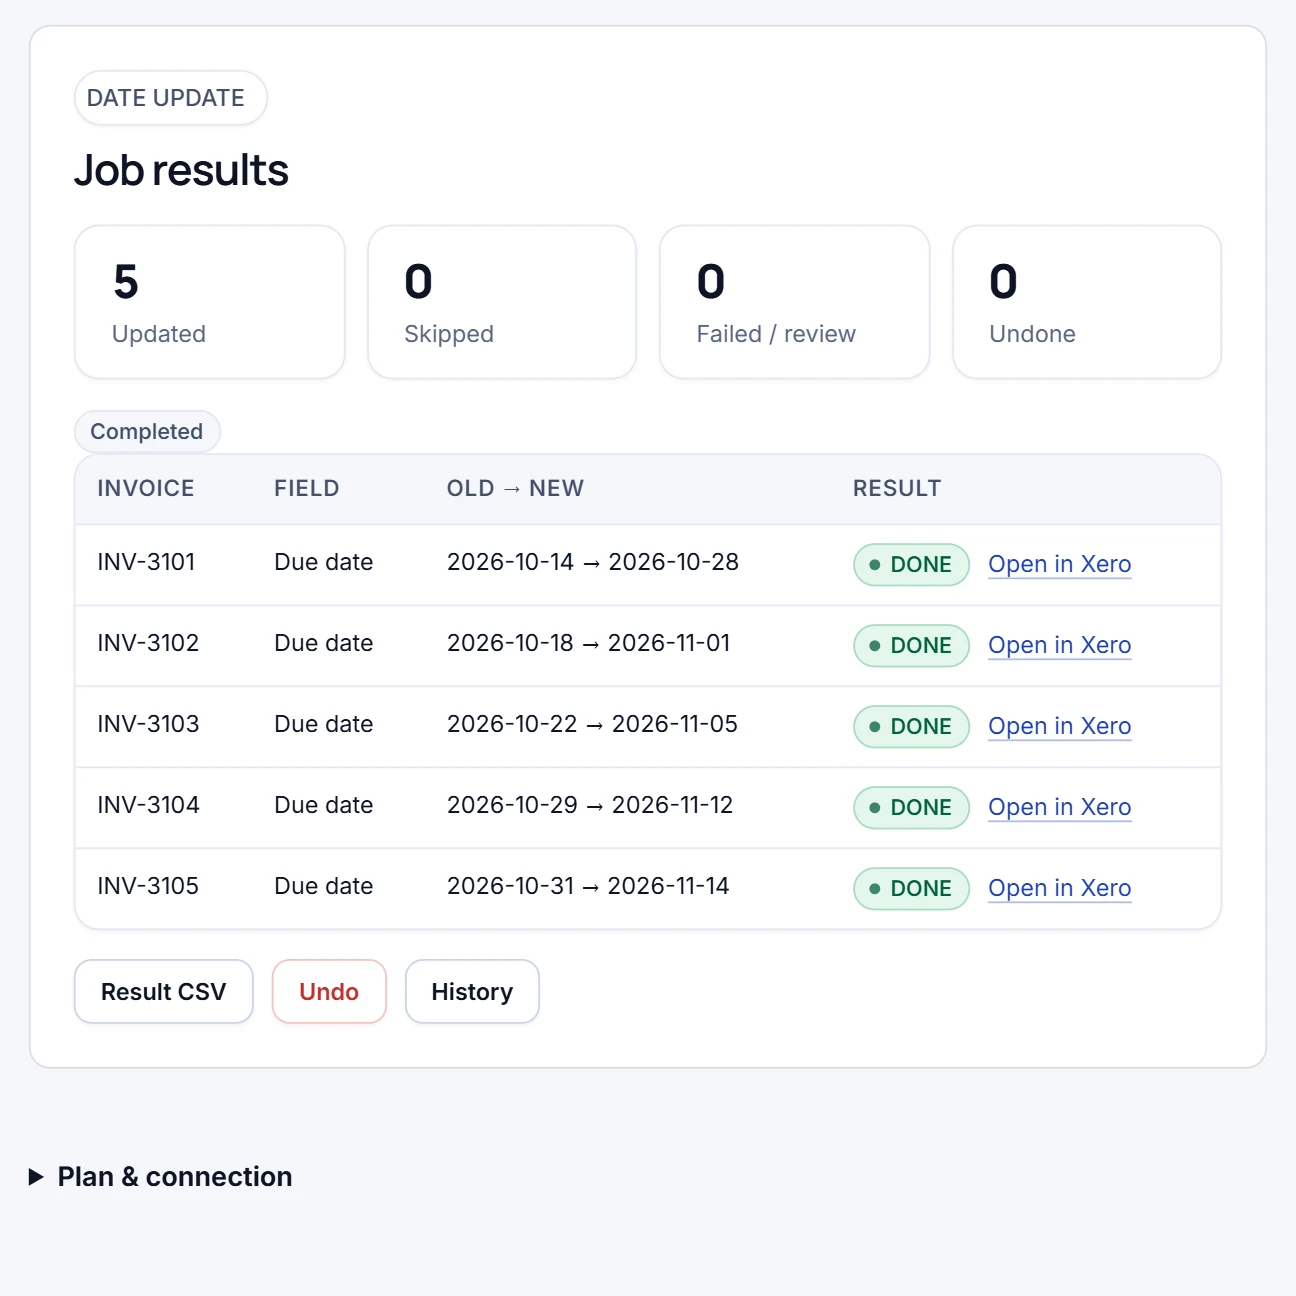Click the OLD → NEW column header
The width and height of the screenshot is (1296, 1296).
[x=515, y=488]
